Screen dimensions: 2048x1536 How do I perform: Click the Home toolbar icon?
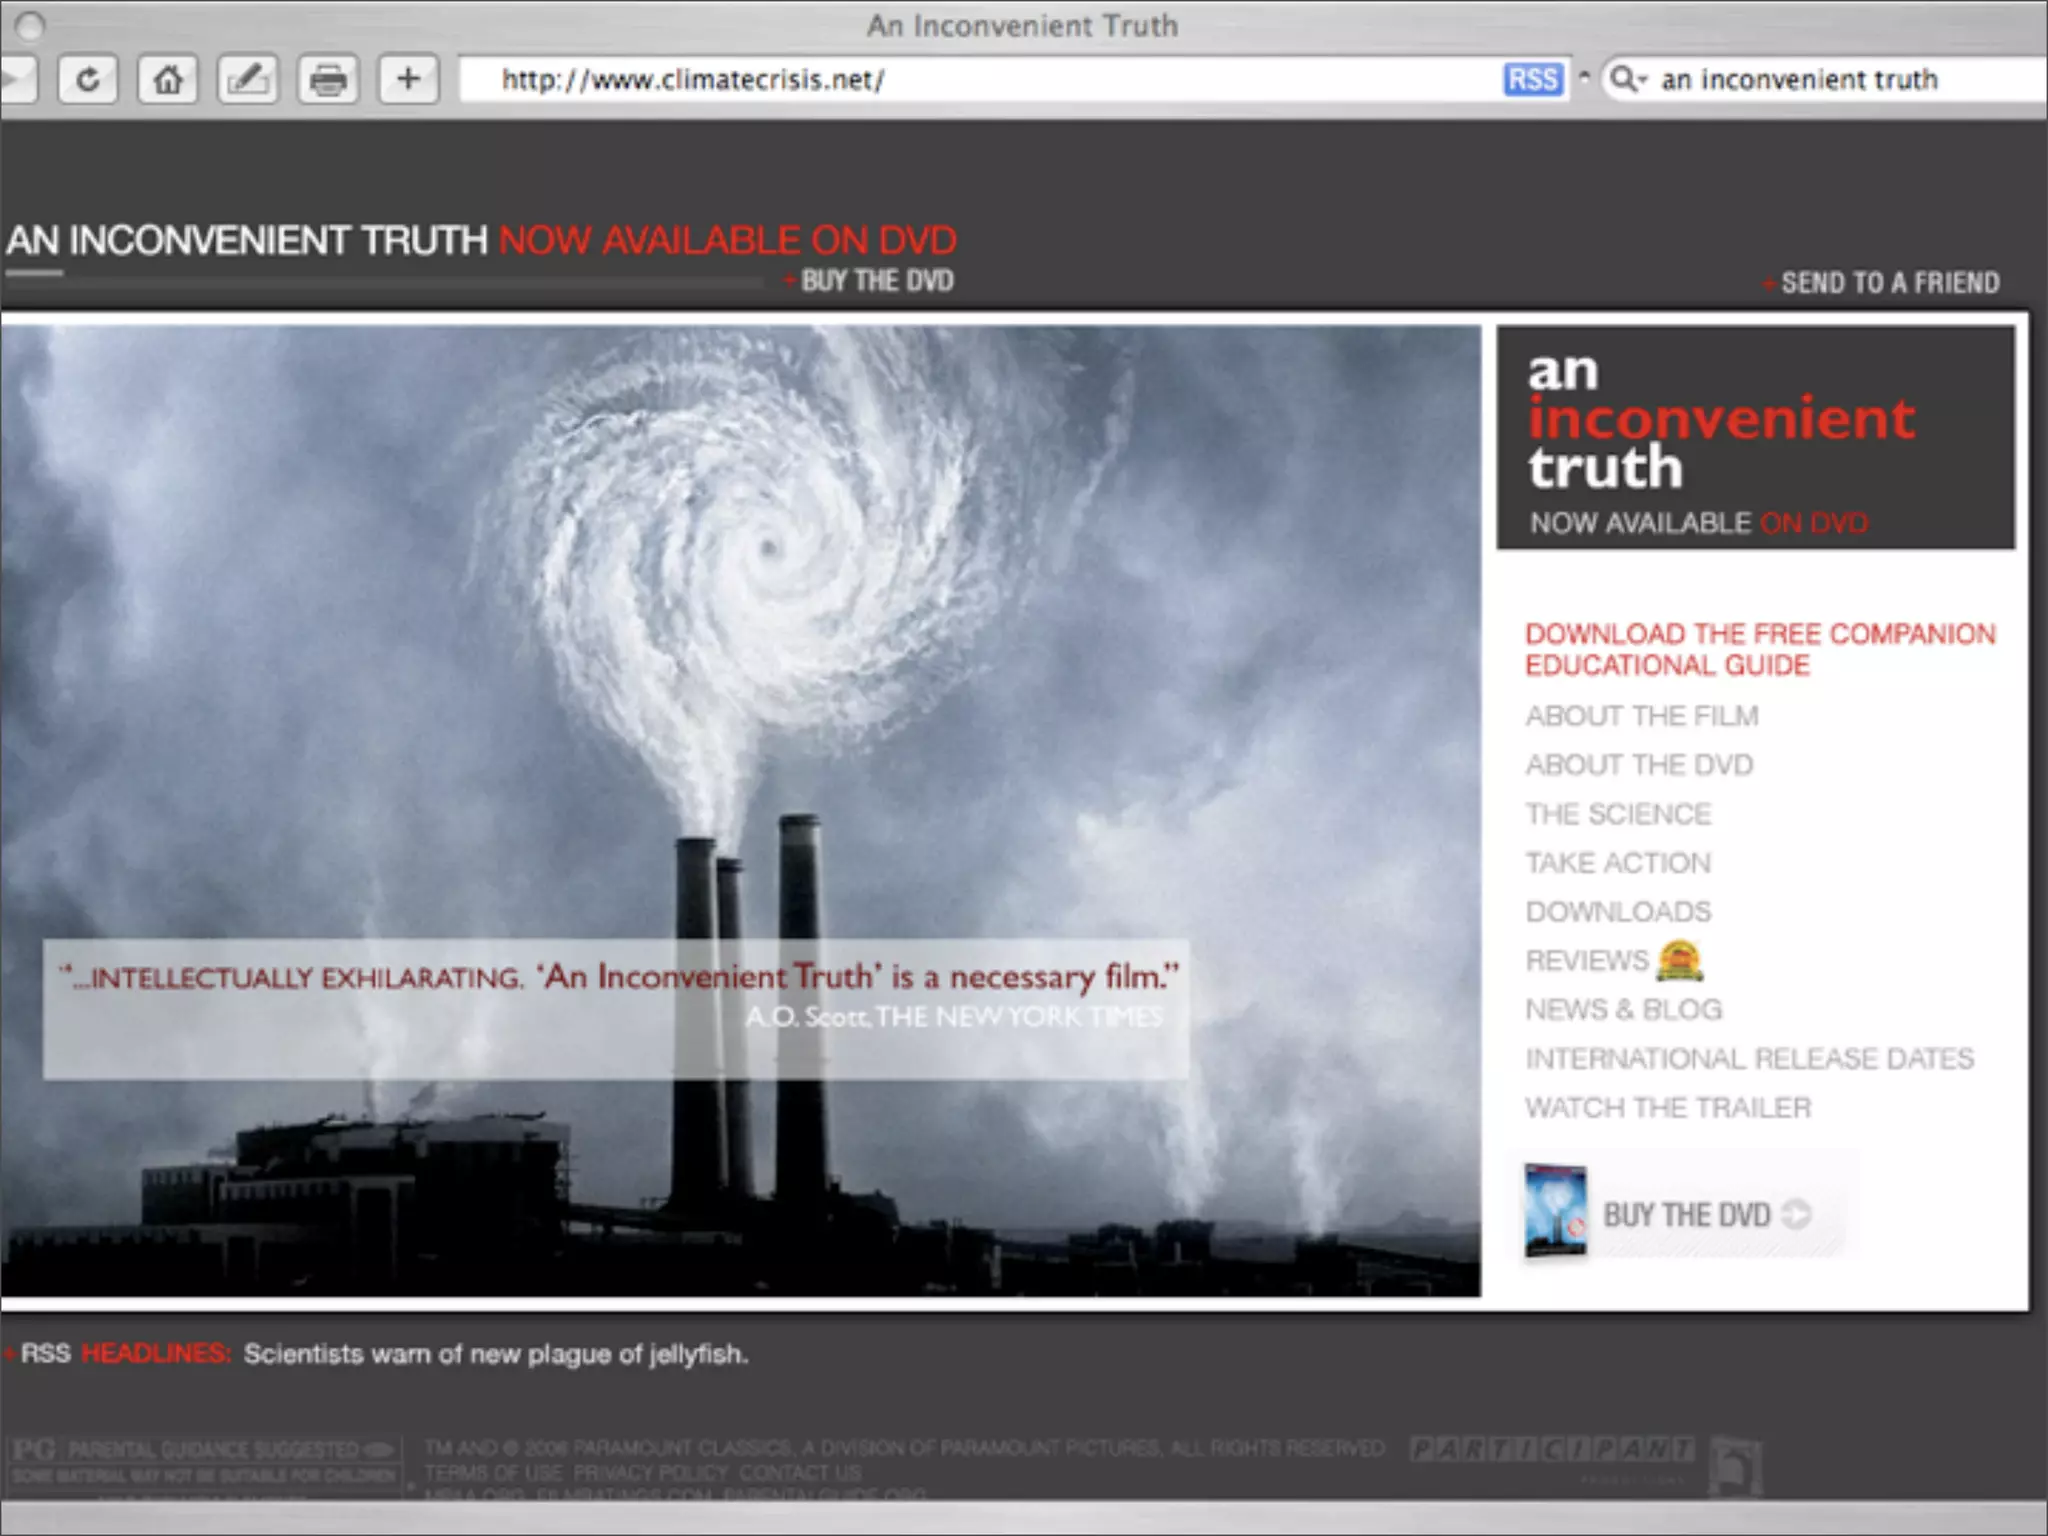click(x=168, y=79)
